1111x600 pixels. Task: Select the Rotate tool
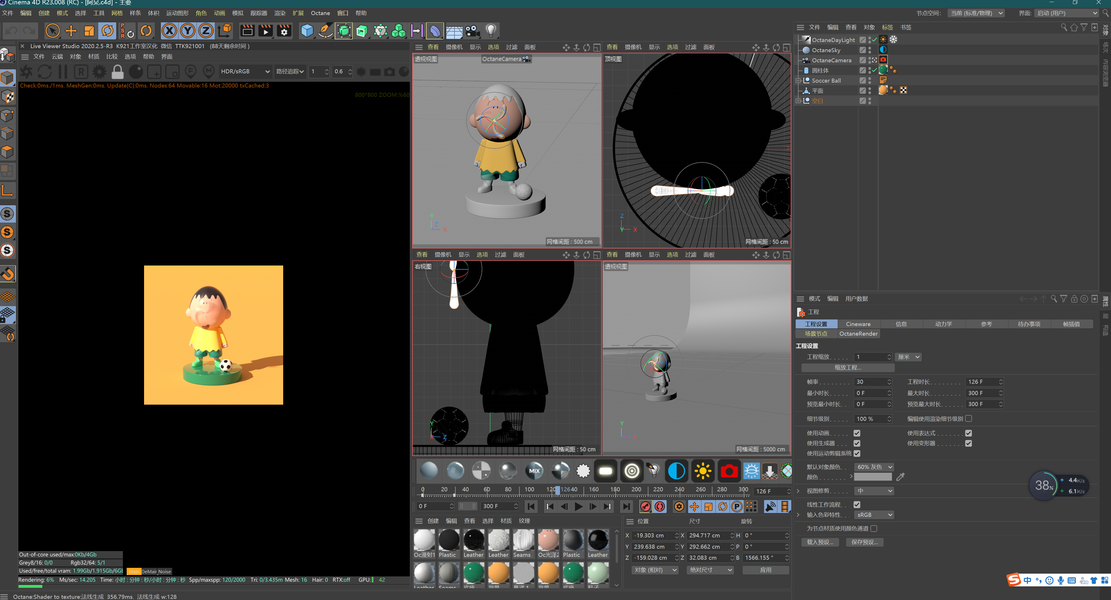tap(108, 30)
